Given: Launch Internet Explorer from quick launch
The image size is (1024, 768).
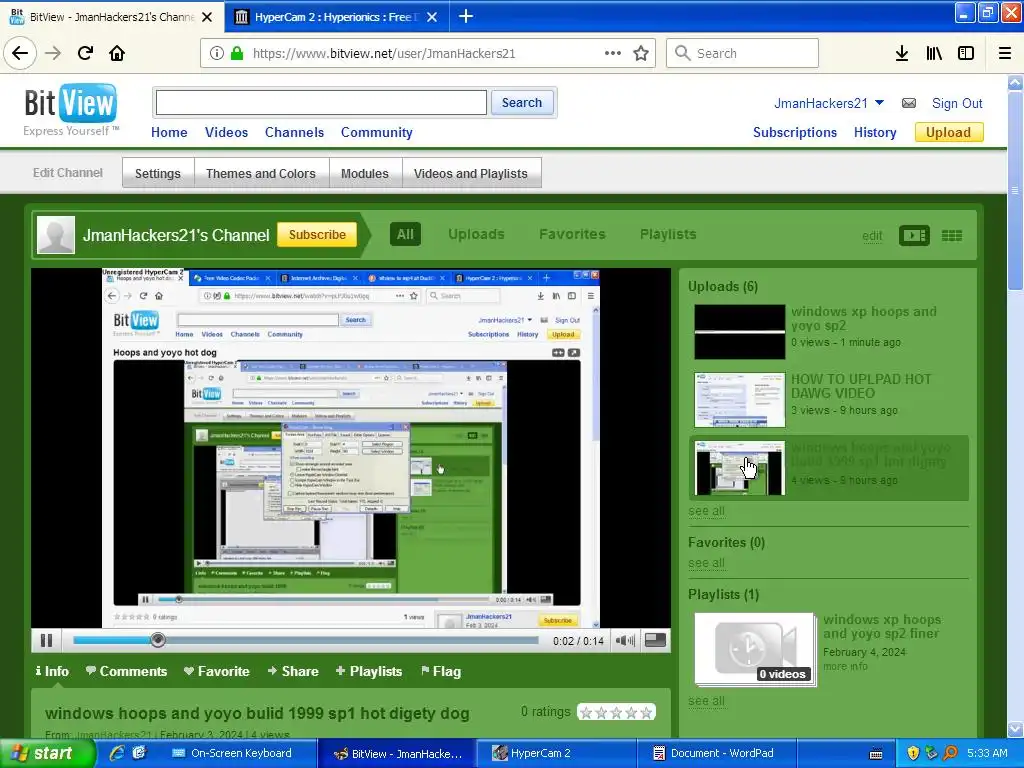Looking at the screenshot, I should [118, 753].
